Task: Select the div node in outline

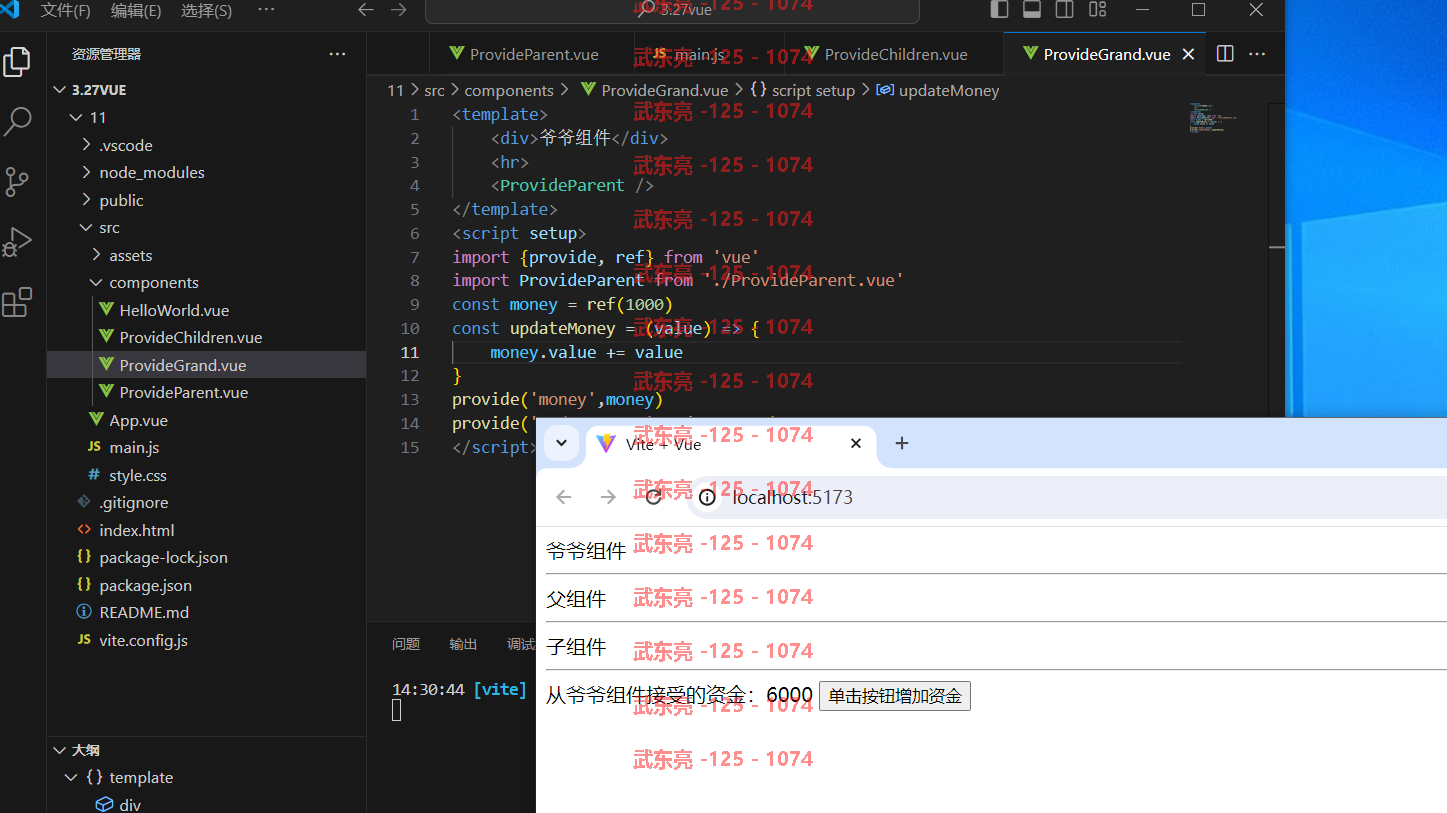Action: (206, 804)
